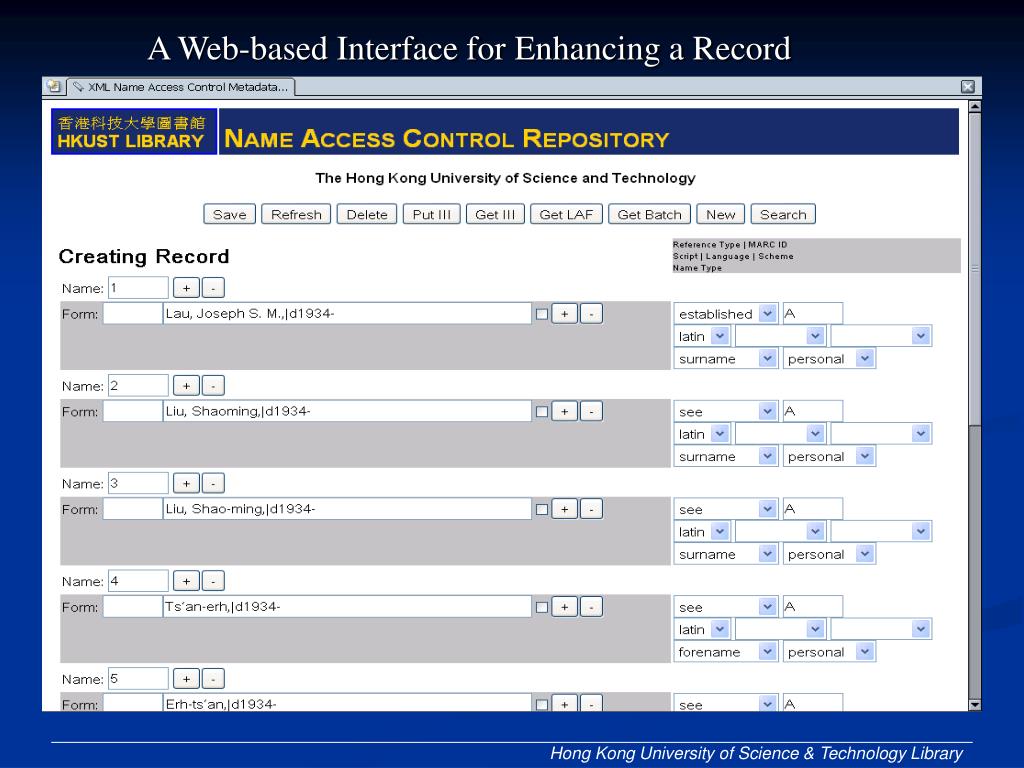
Task: Click the Get Batch button
Action: (649, 214)
